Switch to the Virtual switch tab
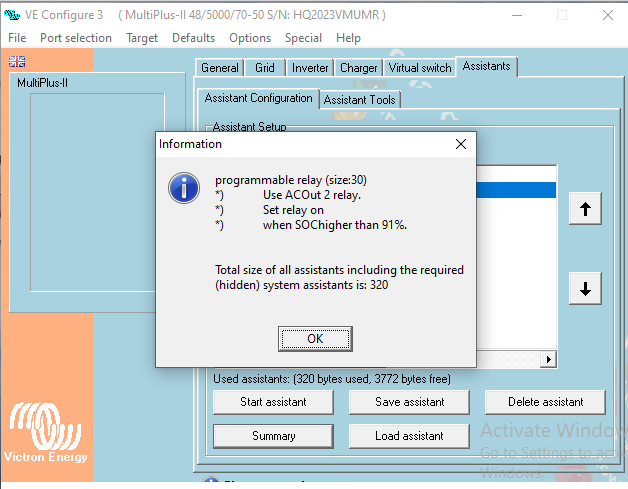Viewport: 628px width, 489px height. pos(420,68)
